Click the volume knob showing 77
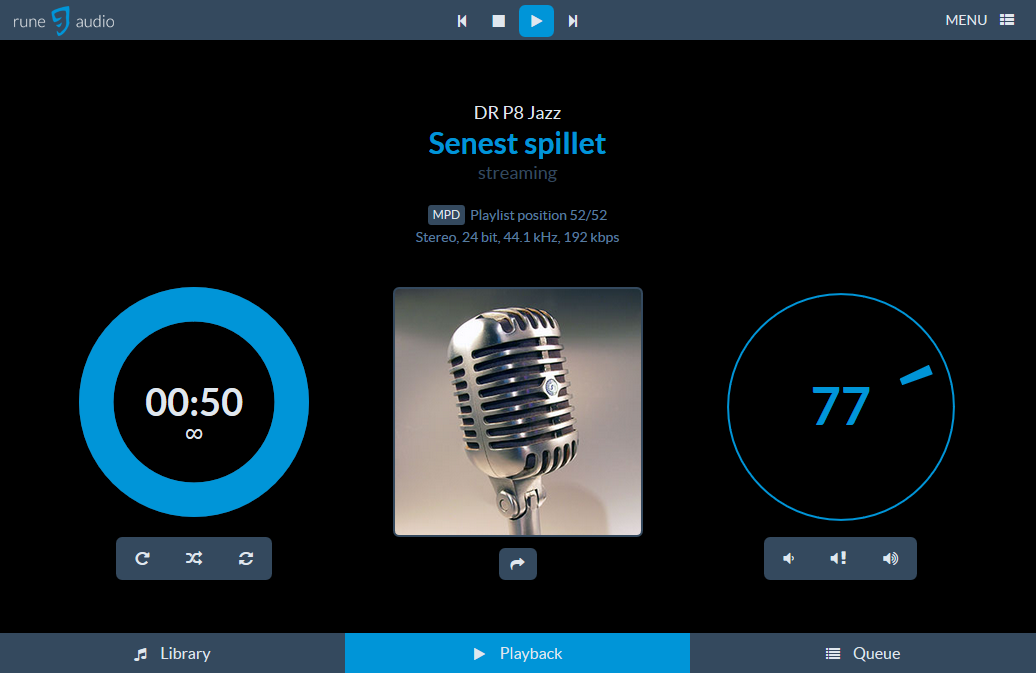This screenshot has width=1036, height=673. coord(840,407)
